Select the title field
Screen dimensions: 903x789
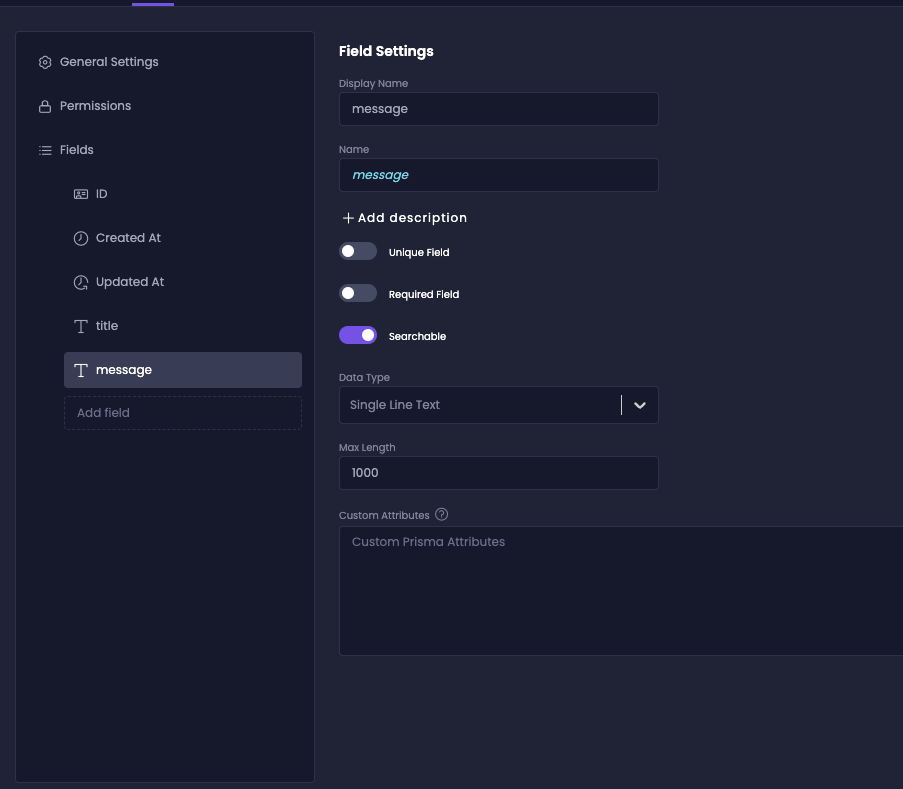point(107,326)
